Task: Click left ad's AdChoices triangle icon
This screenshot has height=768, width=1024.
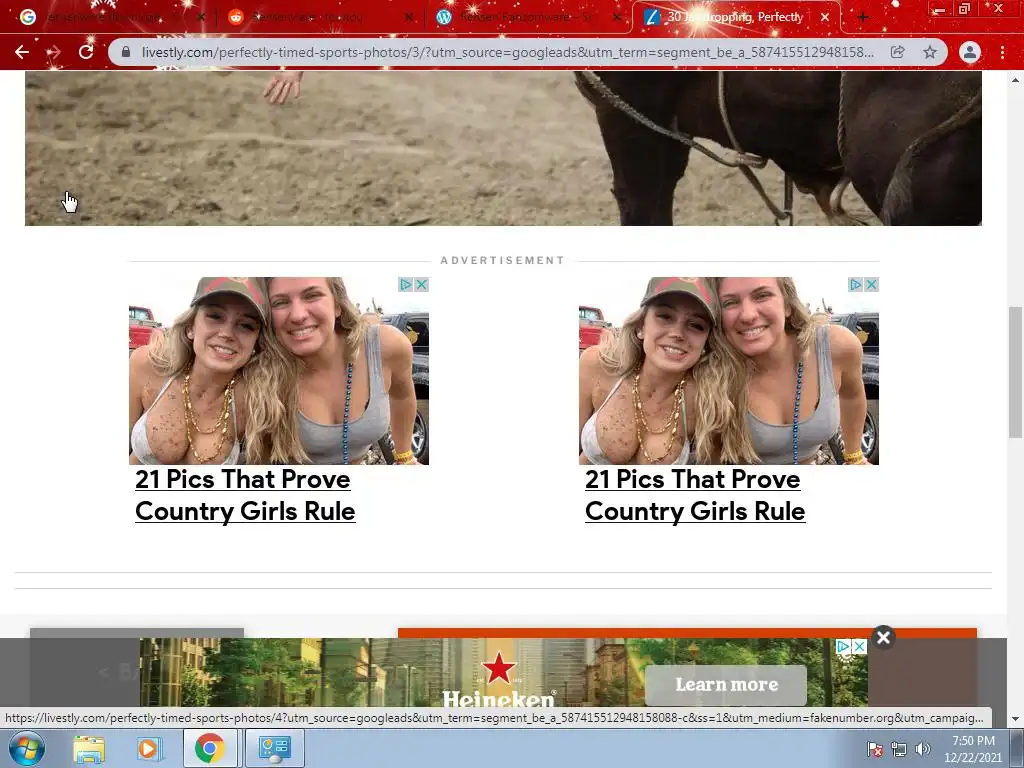Action: click(x=406, y=285)
